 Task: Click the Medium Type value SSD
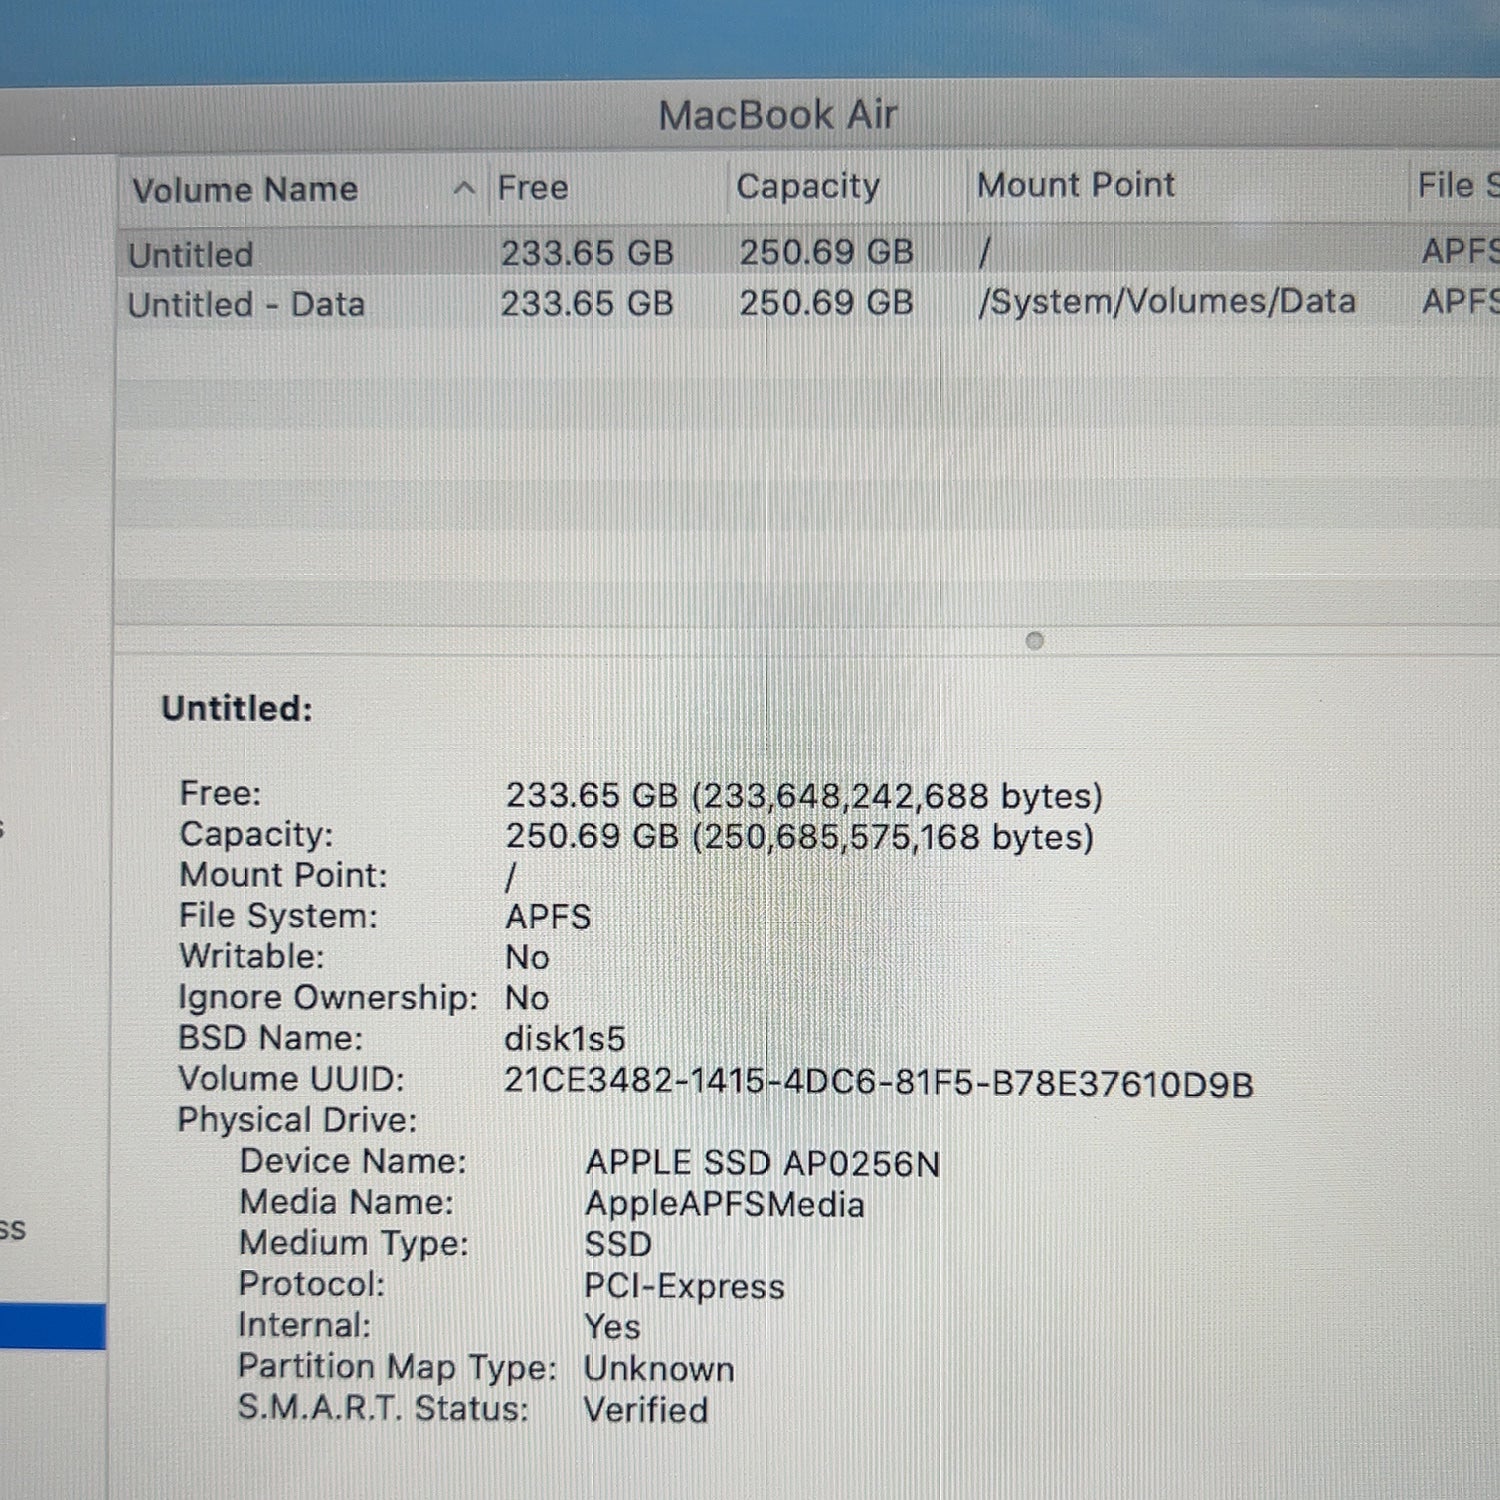(x=618, y=1244)
